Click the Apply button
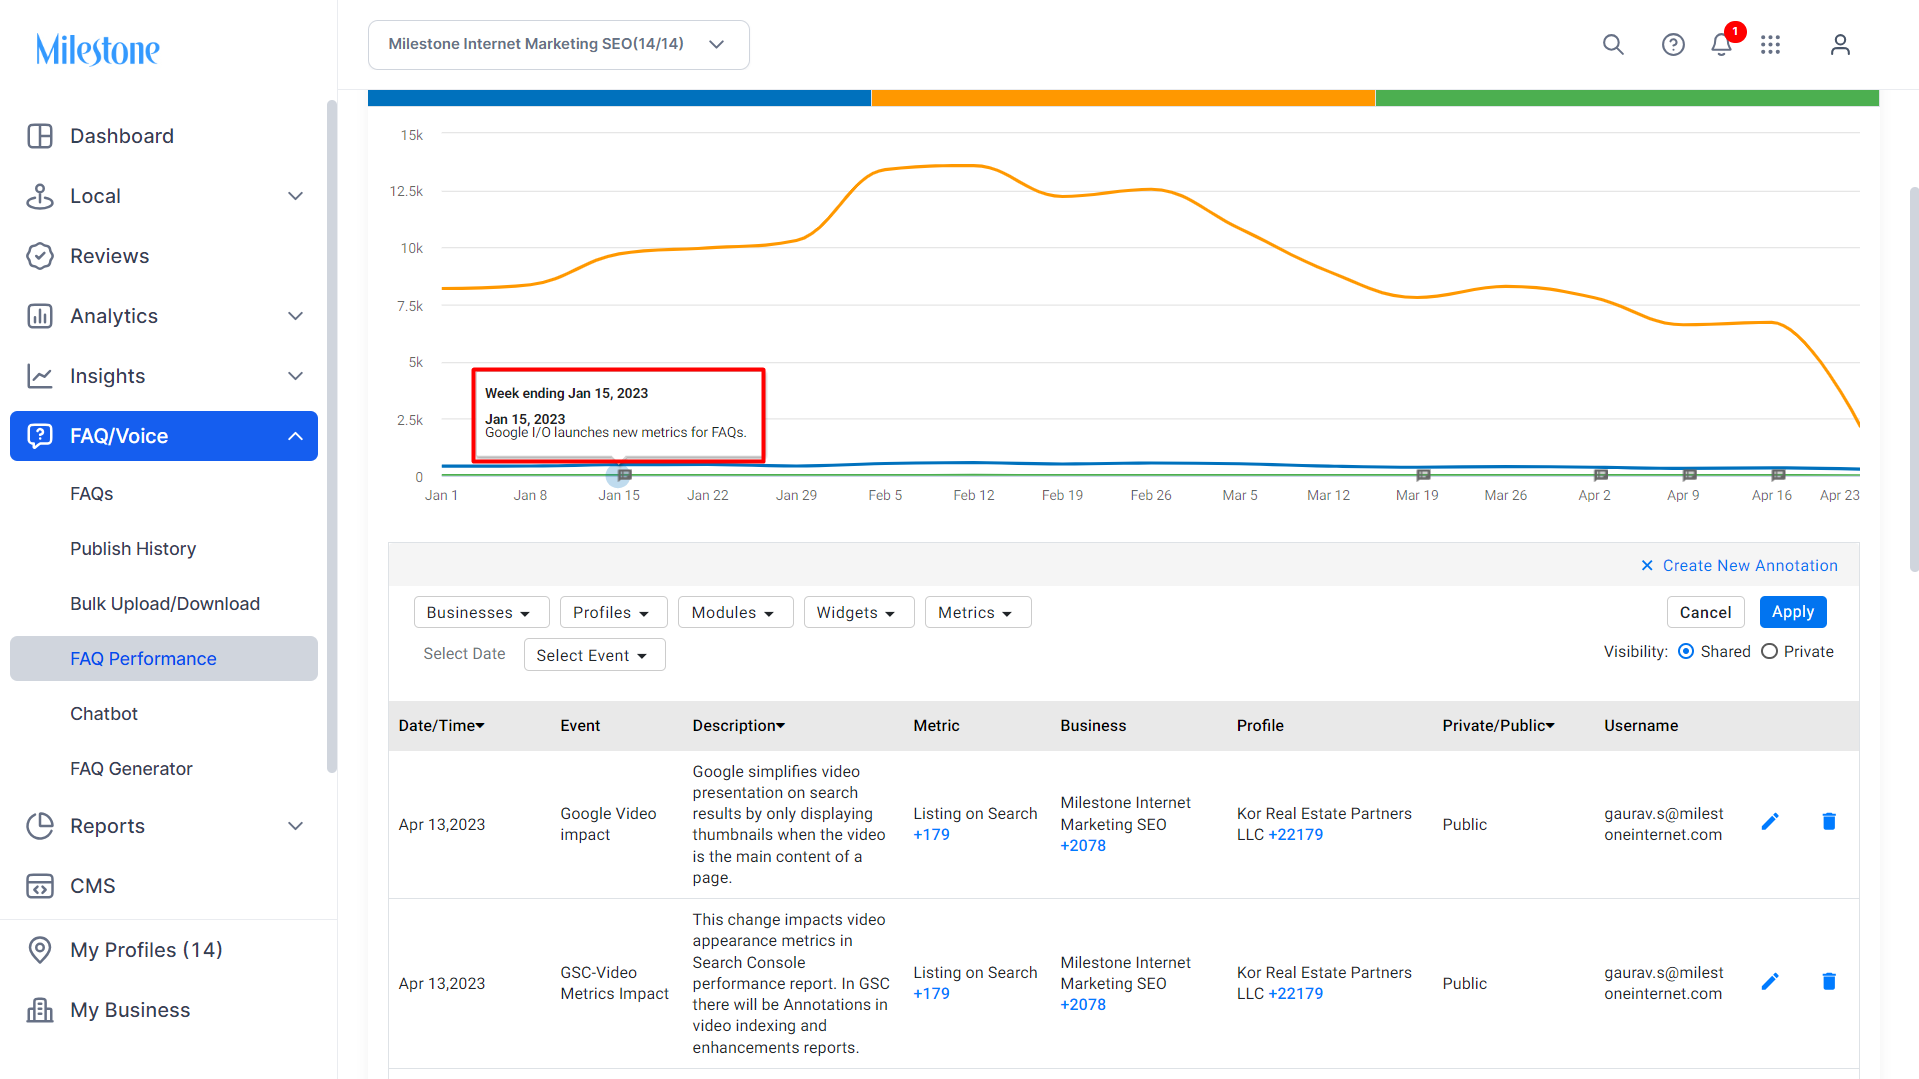 [1793, 612]
